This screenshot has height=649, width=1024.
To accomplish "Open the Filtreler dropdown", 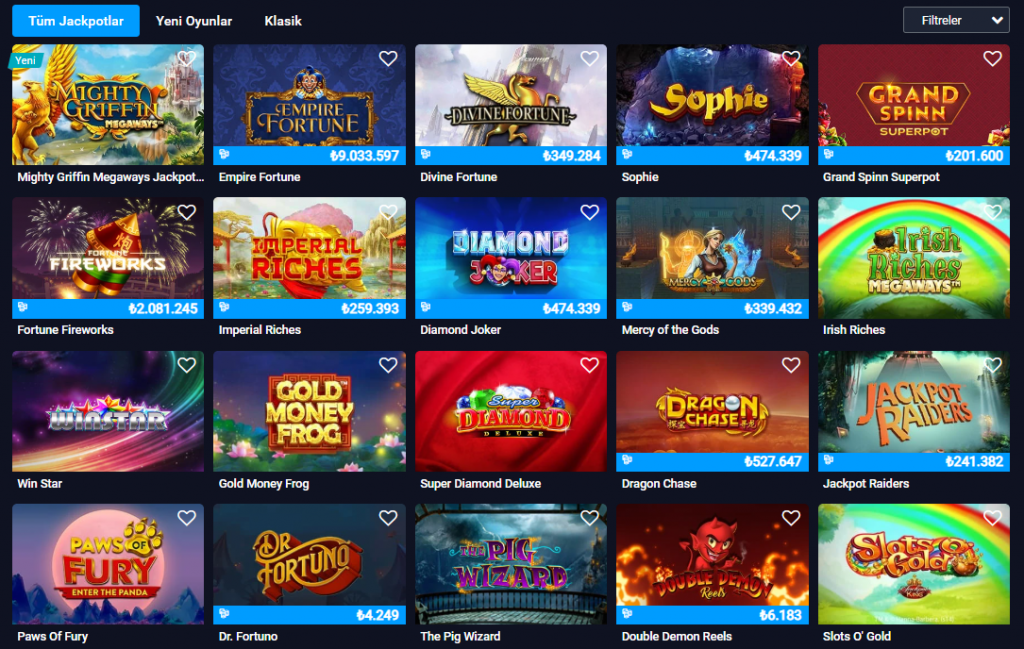I will 956,20.
